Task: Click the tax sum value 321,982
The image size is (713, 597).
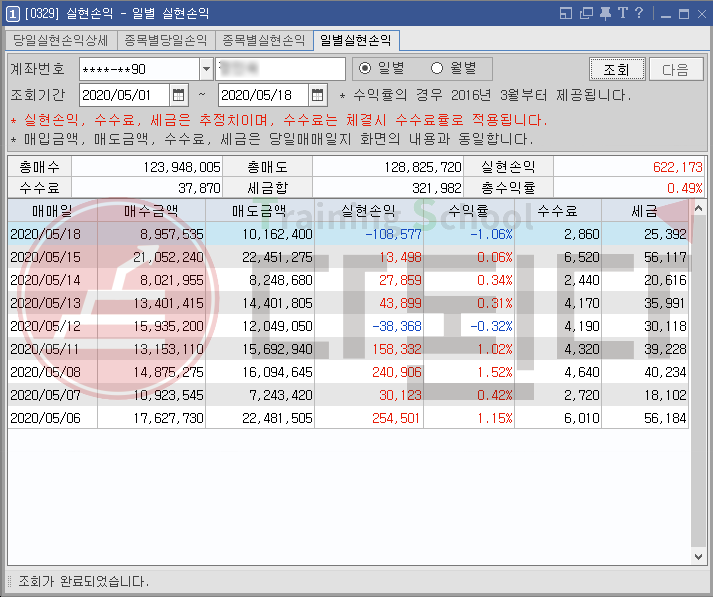Action: 437,188
